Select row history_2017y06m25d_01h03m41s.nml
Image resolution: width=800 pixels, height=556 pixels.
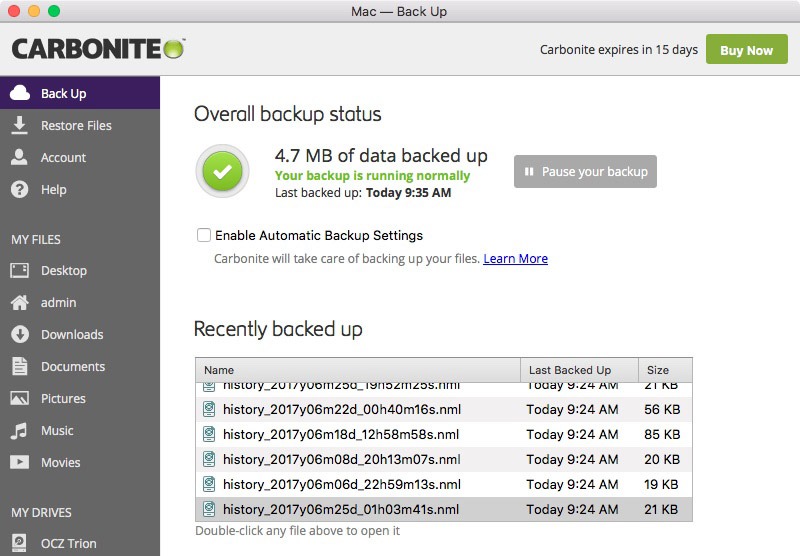pos(443,509)
